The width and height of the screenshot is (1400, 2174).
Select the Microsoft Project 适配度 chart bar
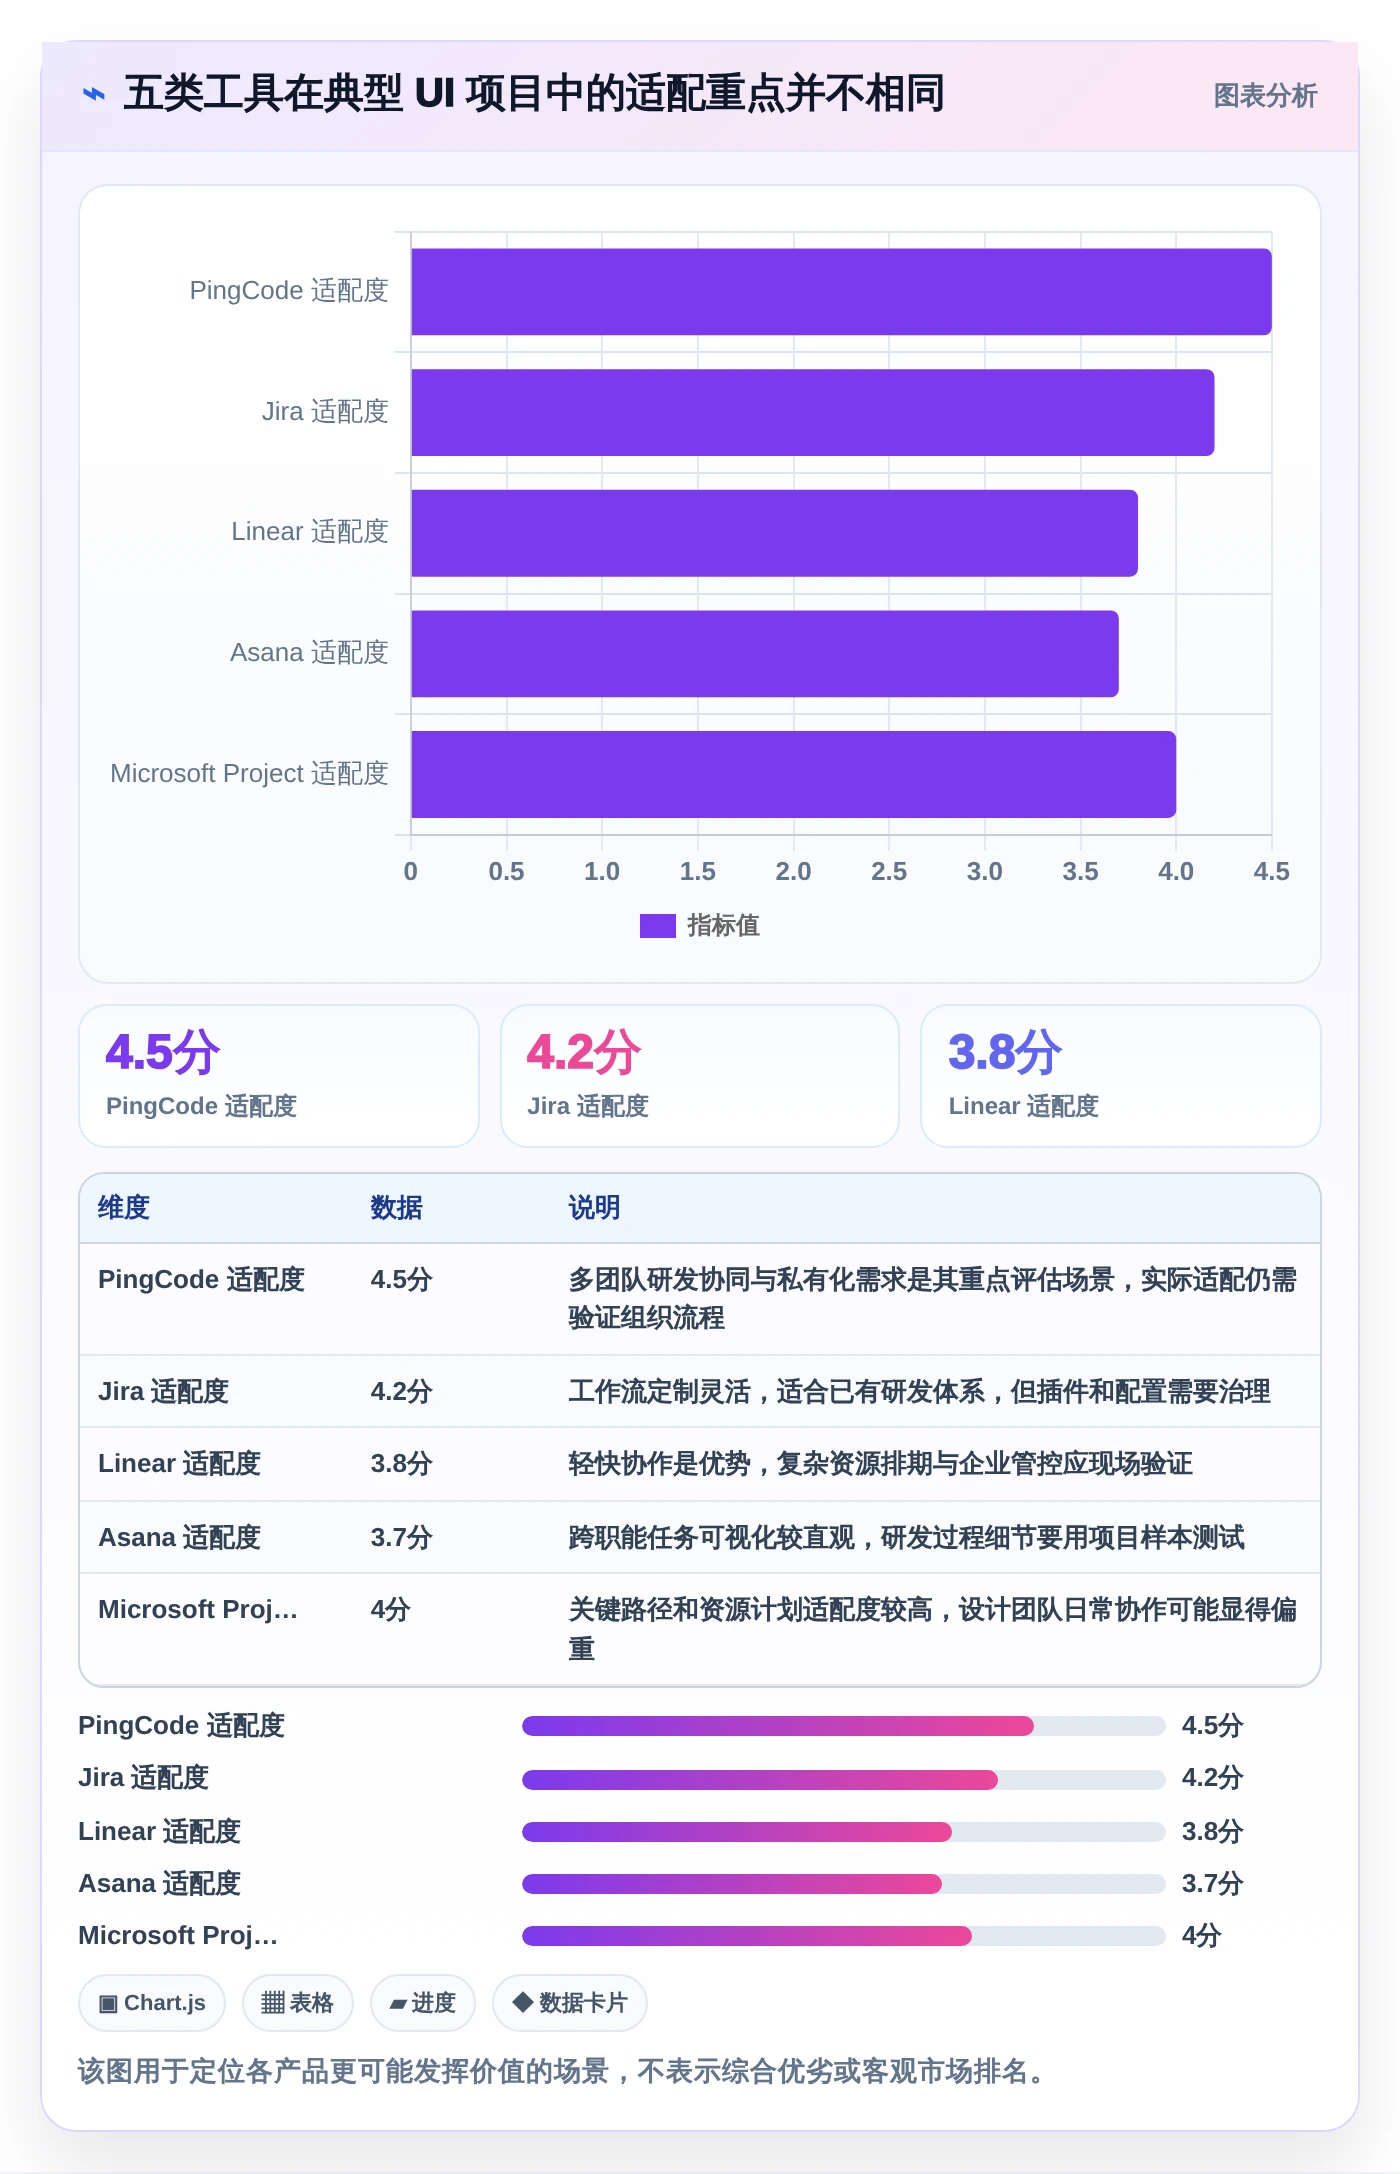click(x=794, y=774)
